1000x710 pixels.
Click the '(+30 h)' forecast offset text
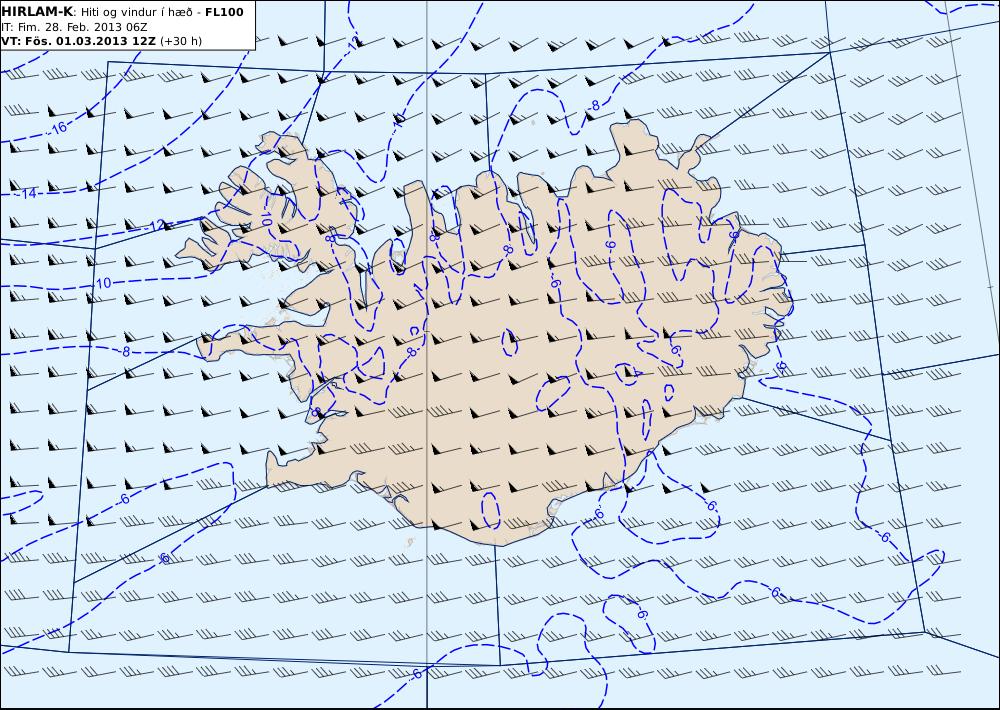click(180, 41)
